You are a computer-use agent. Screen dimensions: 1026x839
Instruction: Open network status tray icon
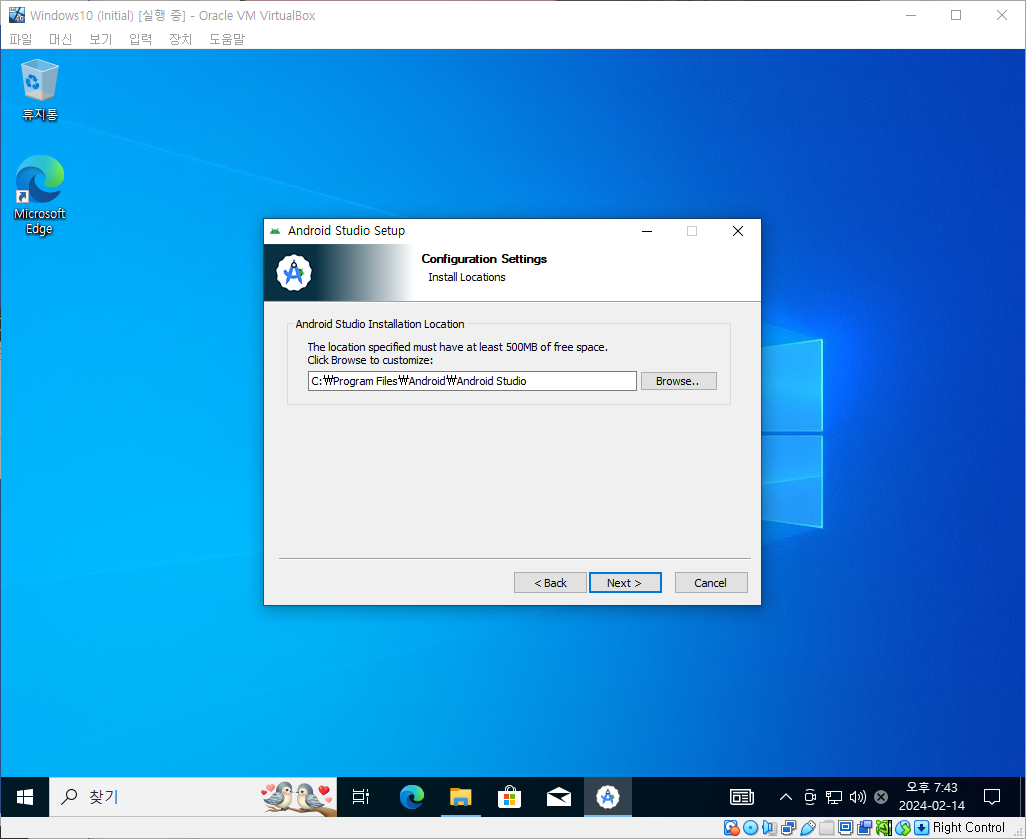(x=834, y=796)
